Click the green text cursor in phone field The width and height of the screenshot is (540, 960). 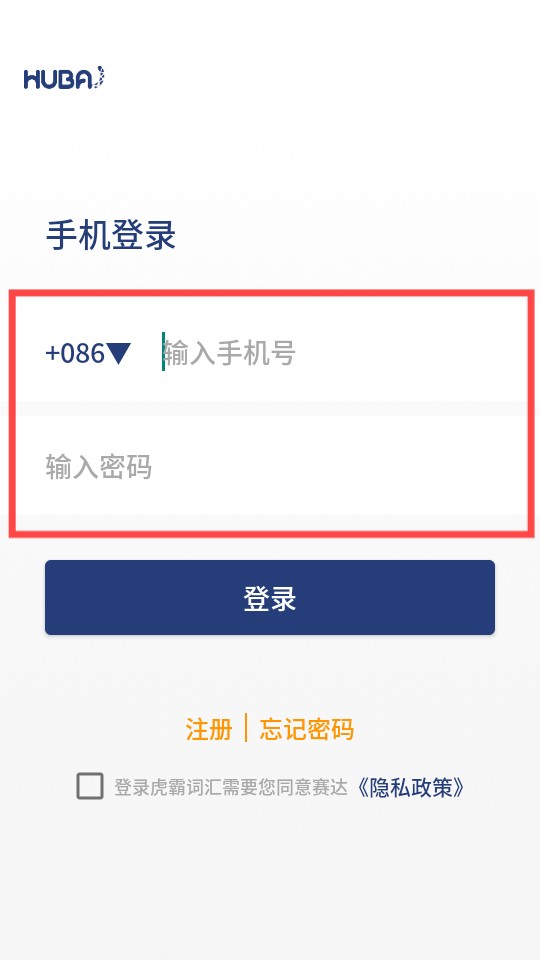[163, 351]
